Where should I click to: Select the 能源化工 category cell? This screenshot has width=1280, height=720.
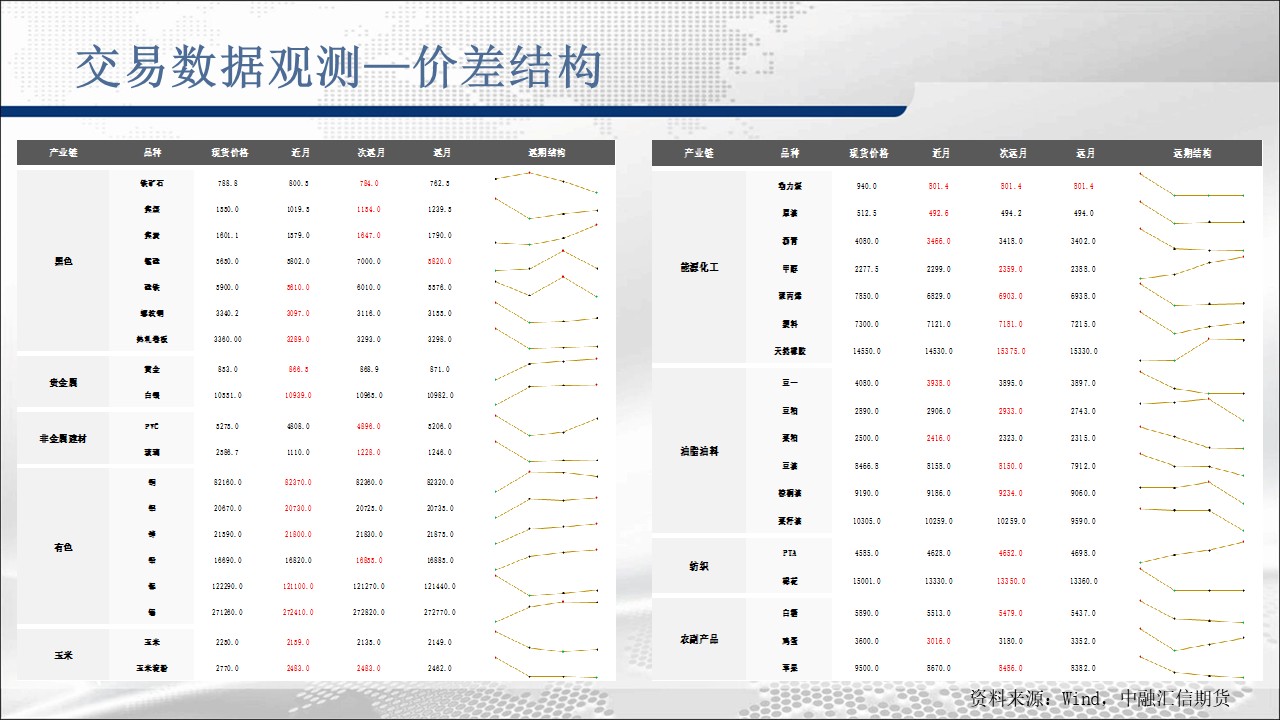[699, 268]
